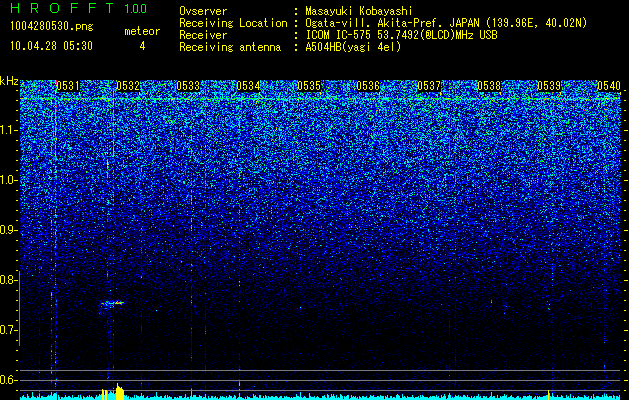Click the kHz axis unit label
Screen dimensions: 629x400
coord(9,81)
